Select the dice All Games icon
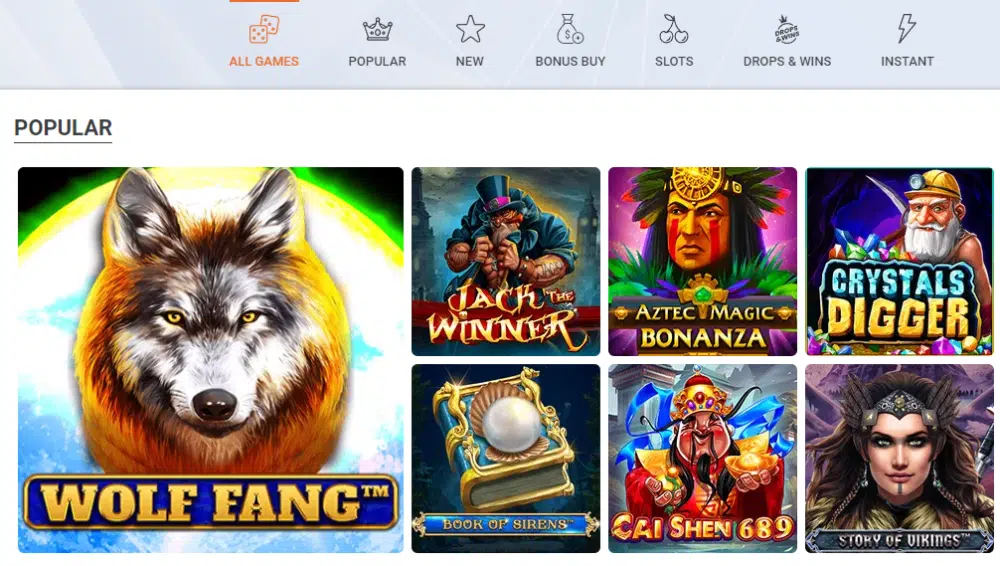Image resolution: width=1000 pixels, height=566 pixels. [x=264, y=29]
